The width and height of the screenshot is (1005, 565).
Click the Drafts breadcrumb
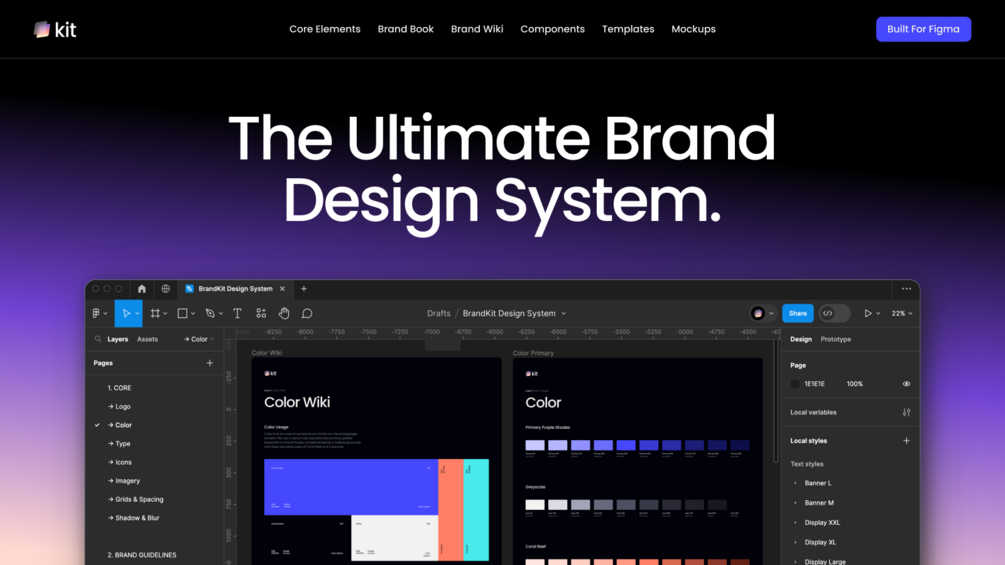[x=438, y=313]
